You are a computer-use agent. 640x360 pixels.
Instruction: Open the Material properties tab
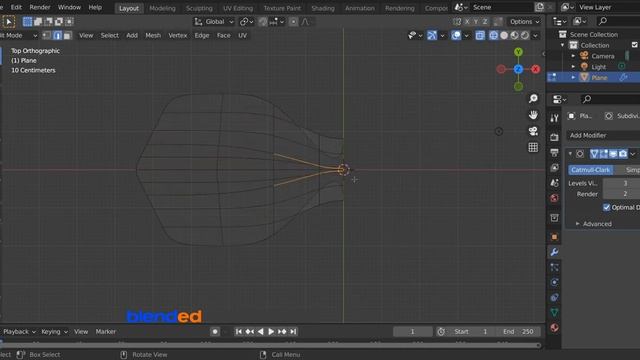(x=554, y=328)
